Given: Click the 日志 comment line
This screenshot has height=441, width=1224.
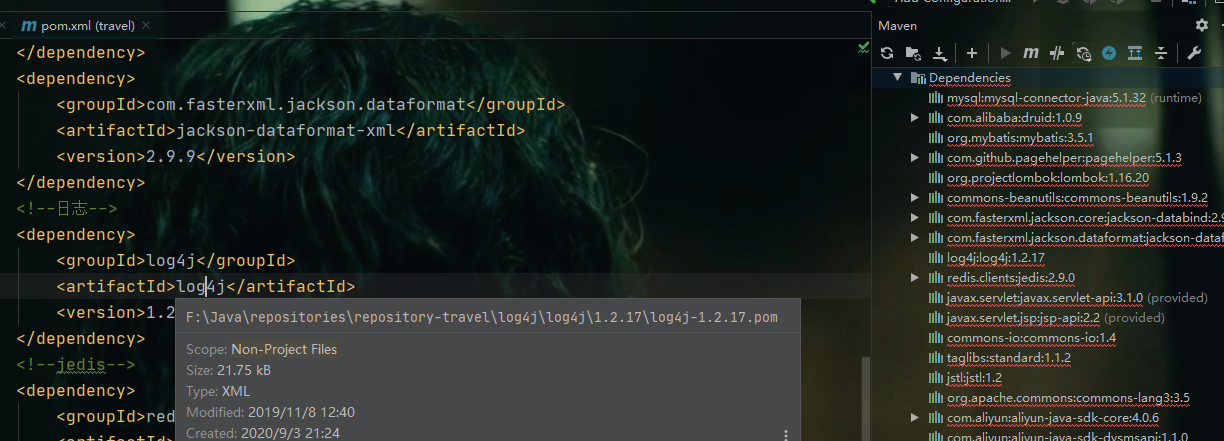Looking at the screenshot, I should click(67, 208).
